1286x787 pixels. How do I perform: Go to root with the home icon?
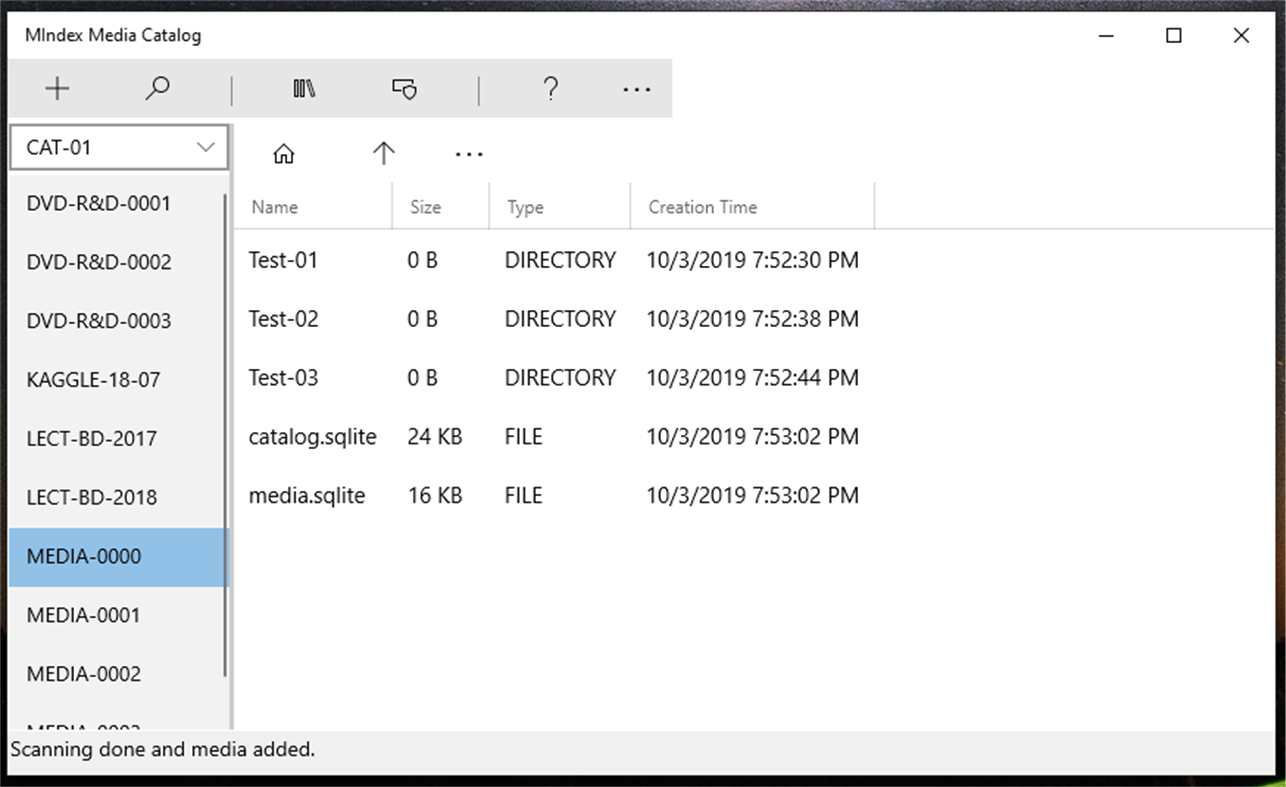pyautogui.click(x=284, y=153)
